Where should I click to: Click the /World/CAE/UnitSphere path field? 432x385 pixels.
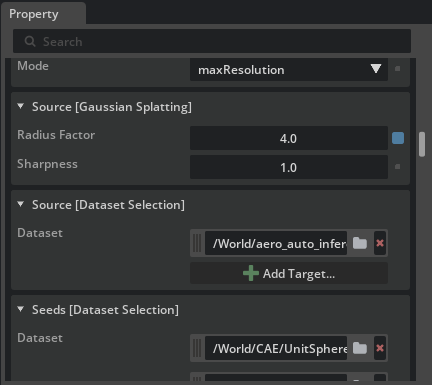coord(276,348)
